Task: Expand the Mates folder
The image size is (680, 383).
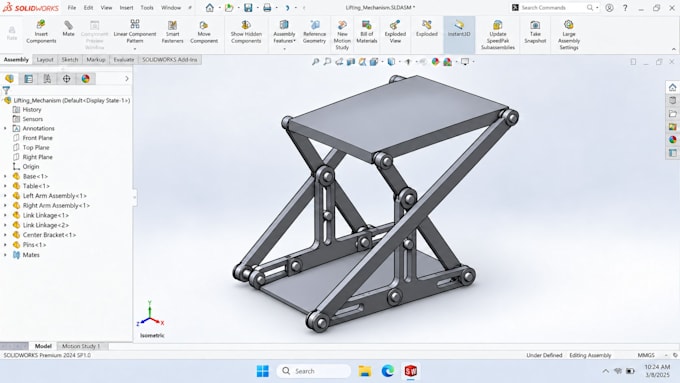Action: click(x=5, y=255)
